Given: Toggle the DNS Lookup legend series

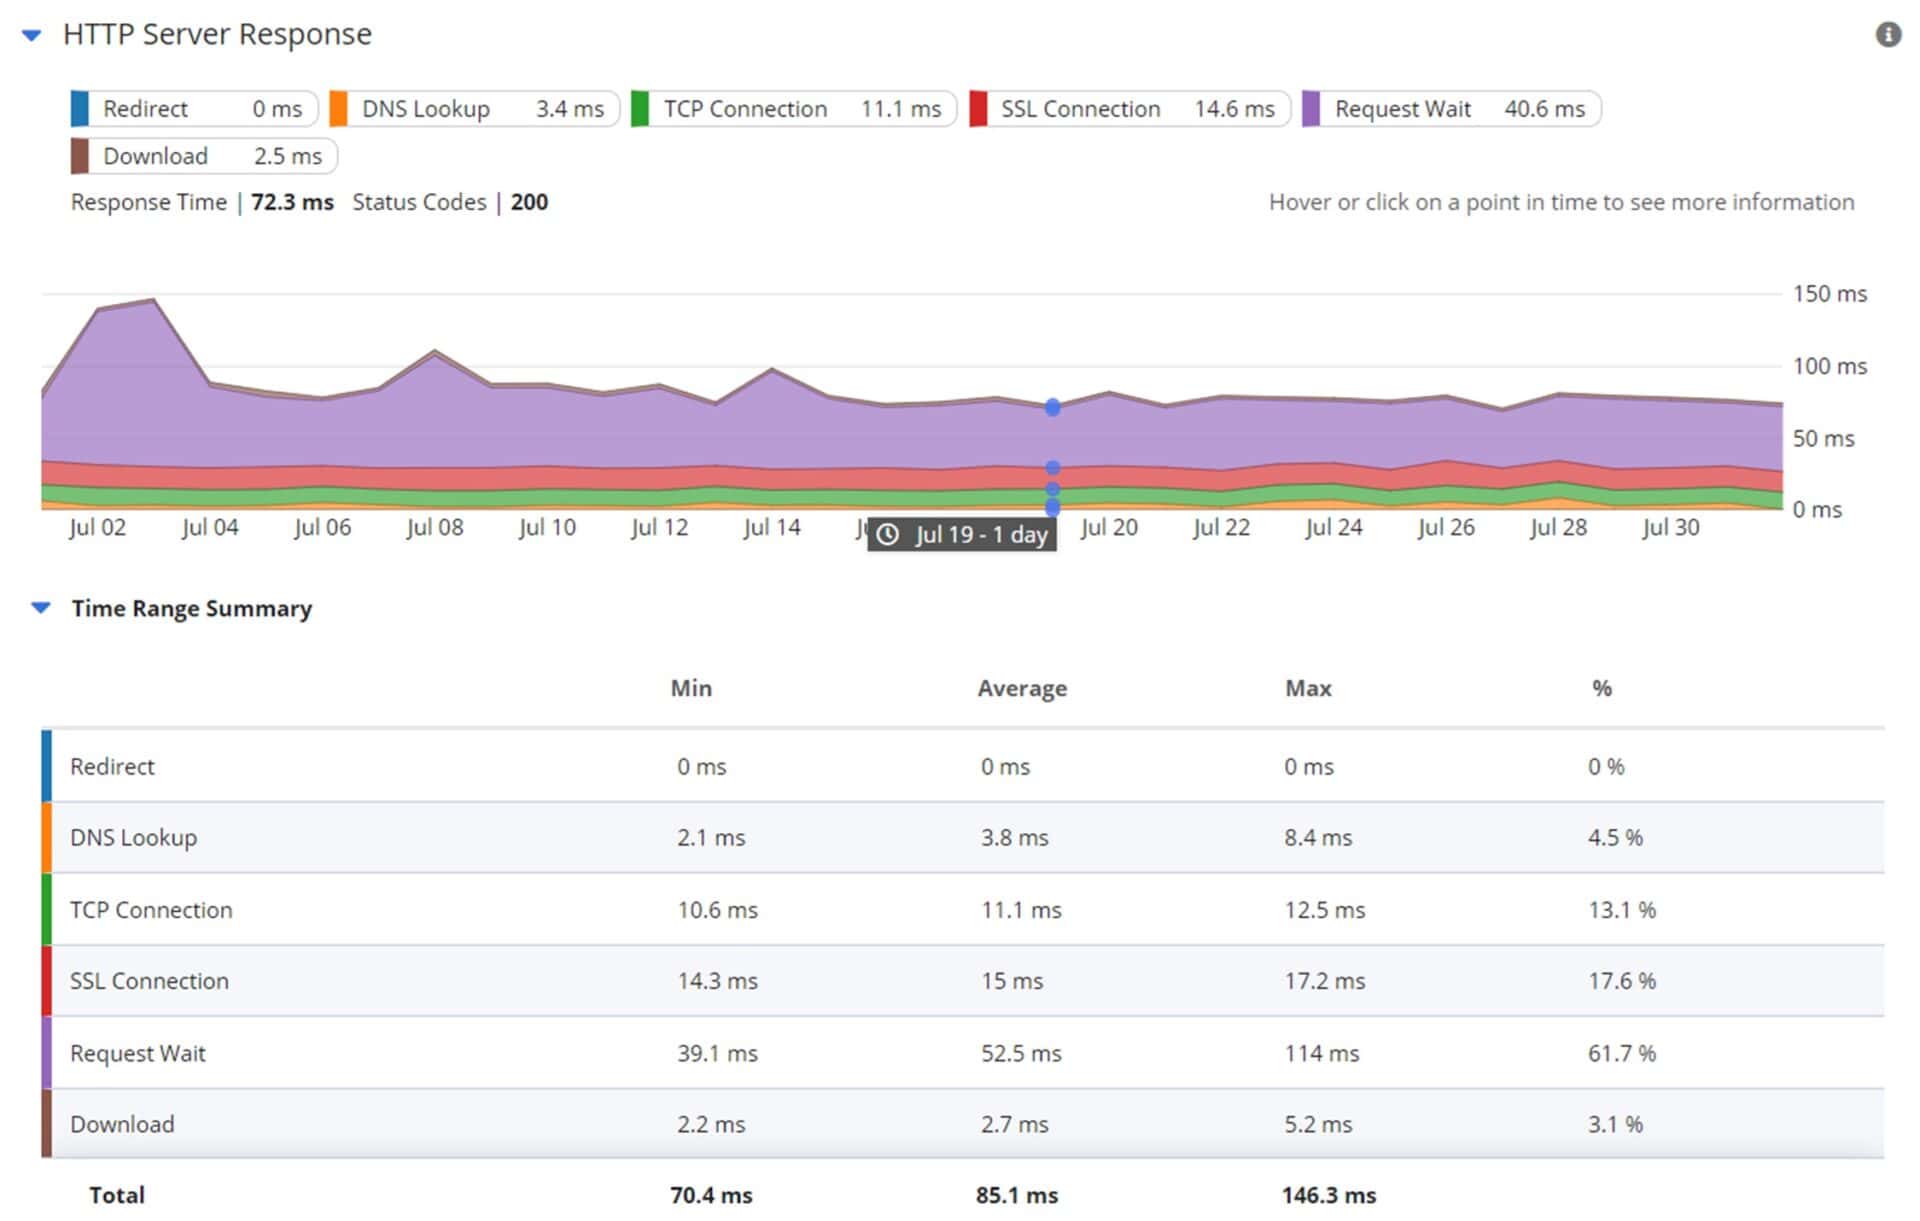Looking at the screenshot, I should pyautogui.click(x=475, y=108).
